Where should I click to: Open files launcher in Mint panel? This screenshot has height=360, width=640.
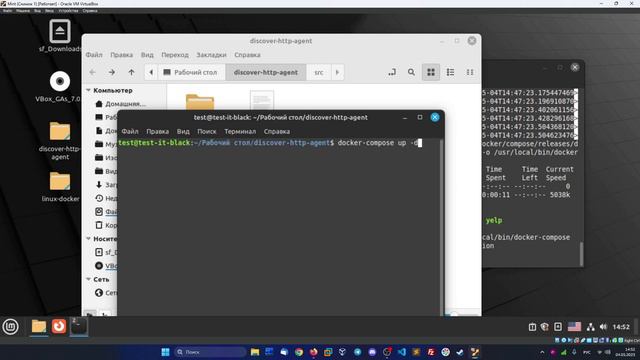(x=39, y=327)
